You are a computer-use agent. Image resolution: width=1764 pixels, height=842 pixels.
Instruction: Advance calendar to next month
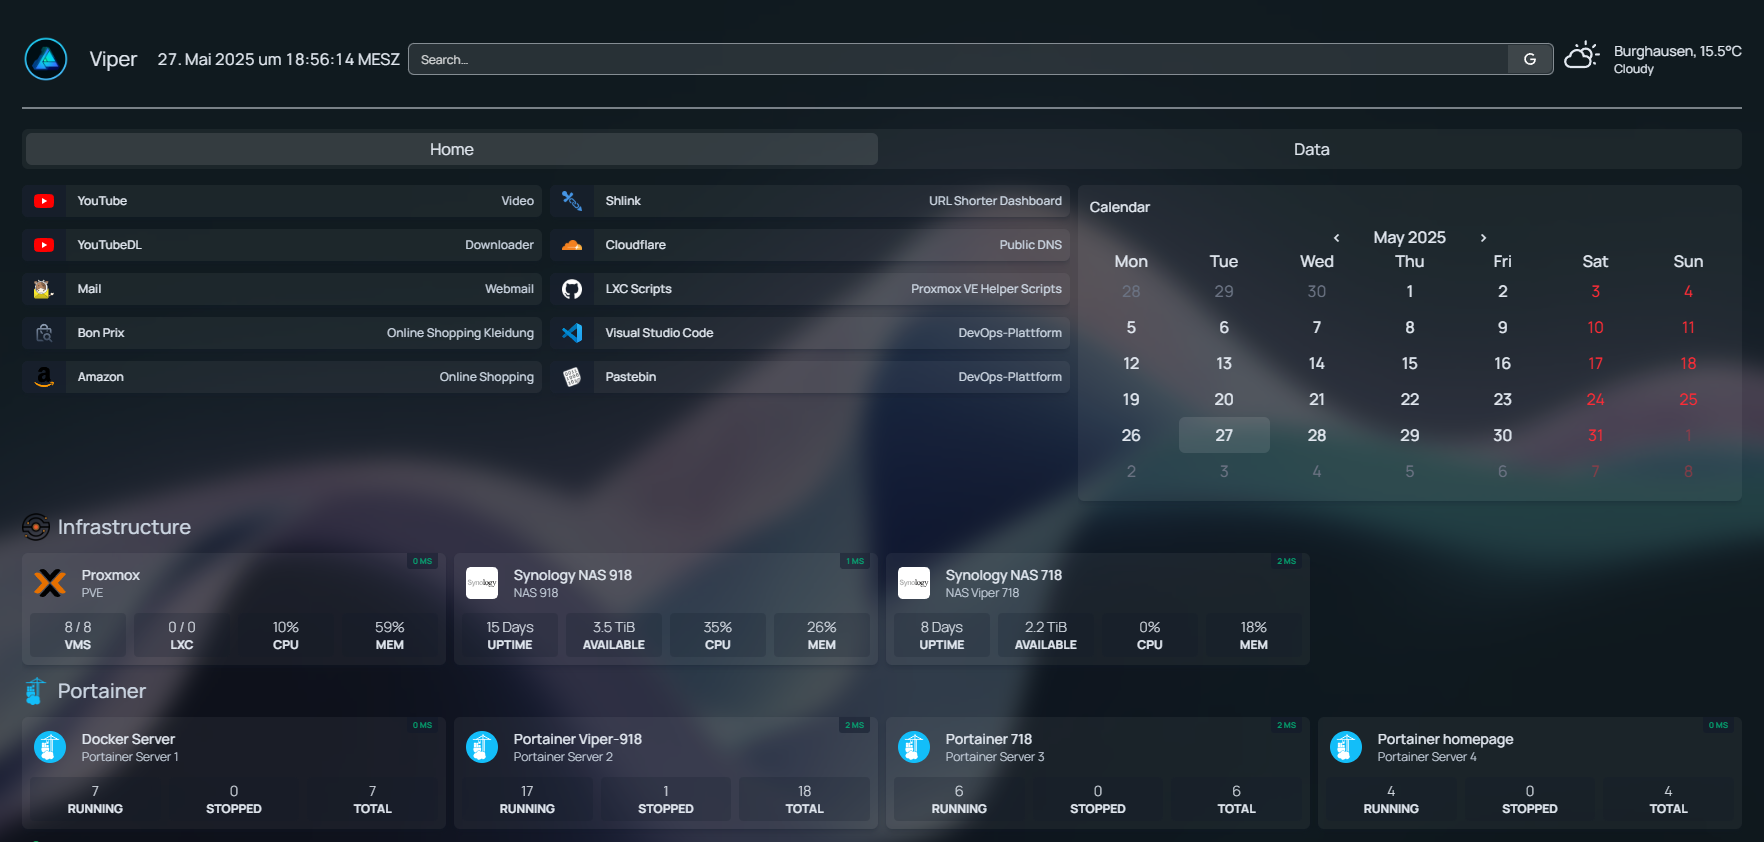pos(1483,238)
